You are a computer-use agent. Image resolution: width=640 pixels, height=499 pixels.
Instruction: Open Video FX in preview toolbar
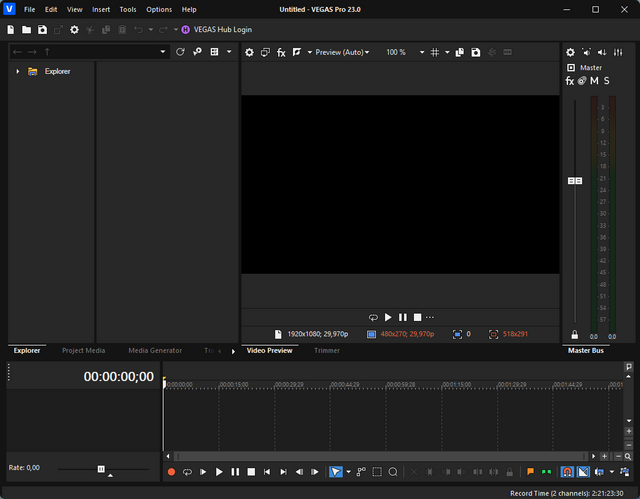click(x=281, y=52)
